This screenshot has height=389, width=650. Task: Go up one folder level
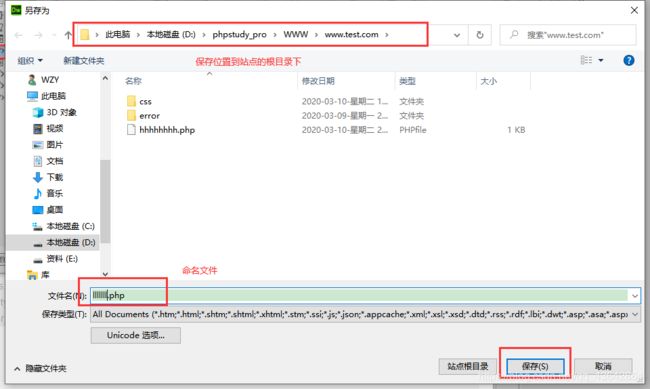(x=68, y=35)
